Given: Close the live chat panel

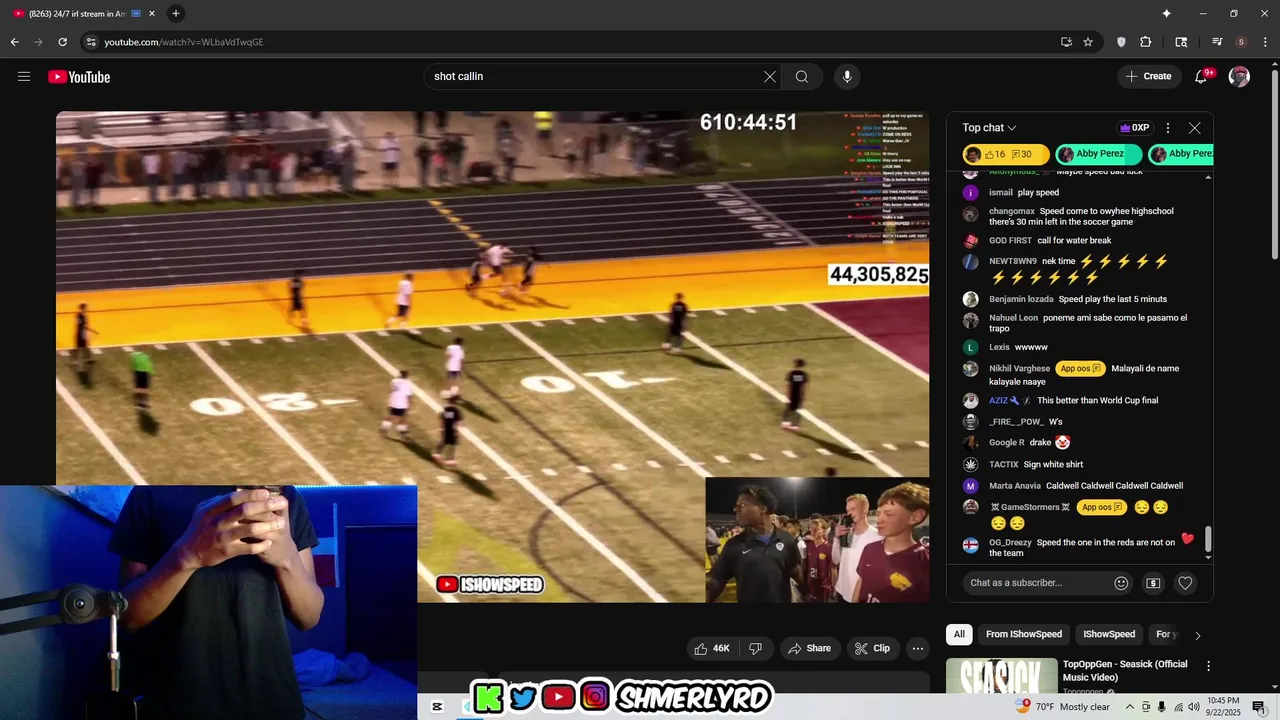Looking at the screenshot, I should point(1194,128).
